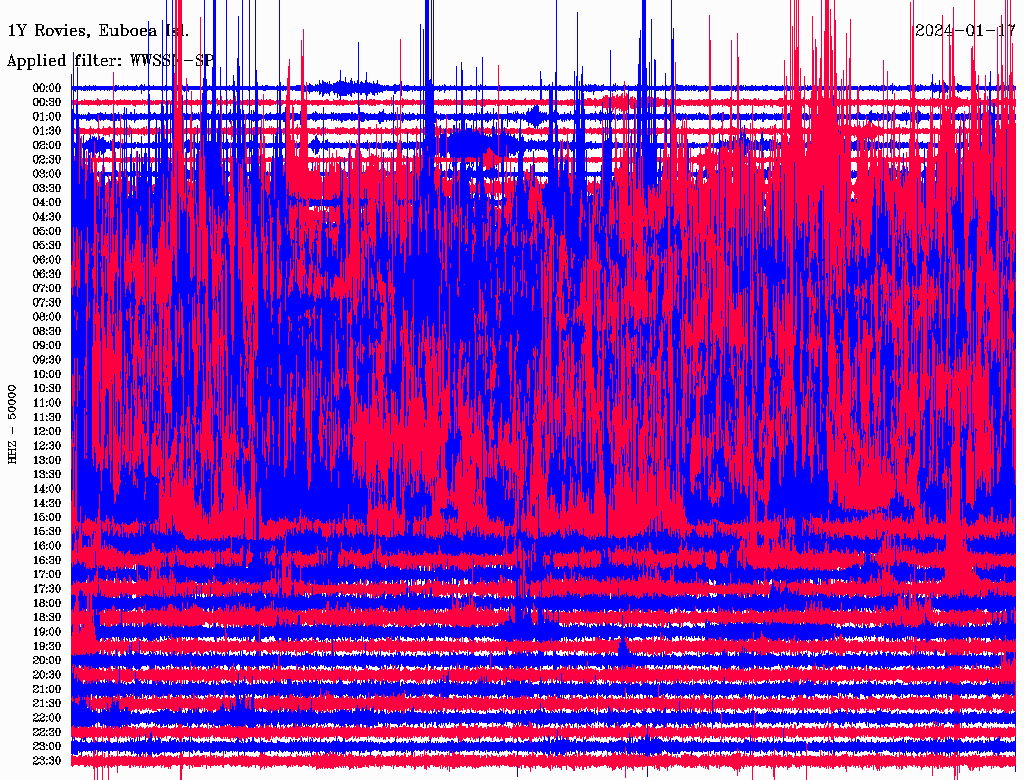Click the 20:30 time label
Viewport: 1024px width, 780px height.
point(47,675)
